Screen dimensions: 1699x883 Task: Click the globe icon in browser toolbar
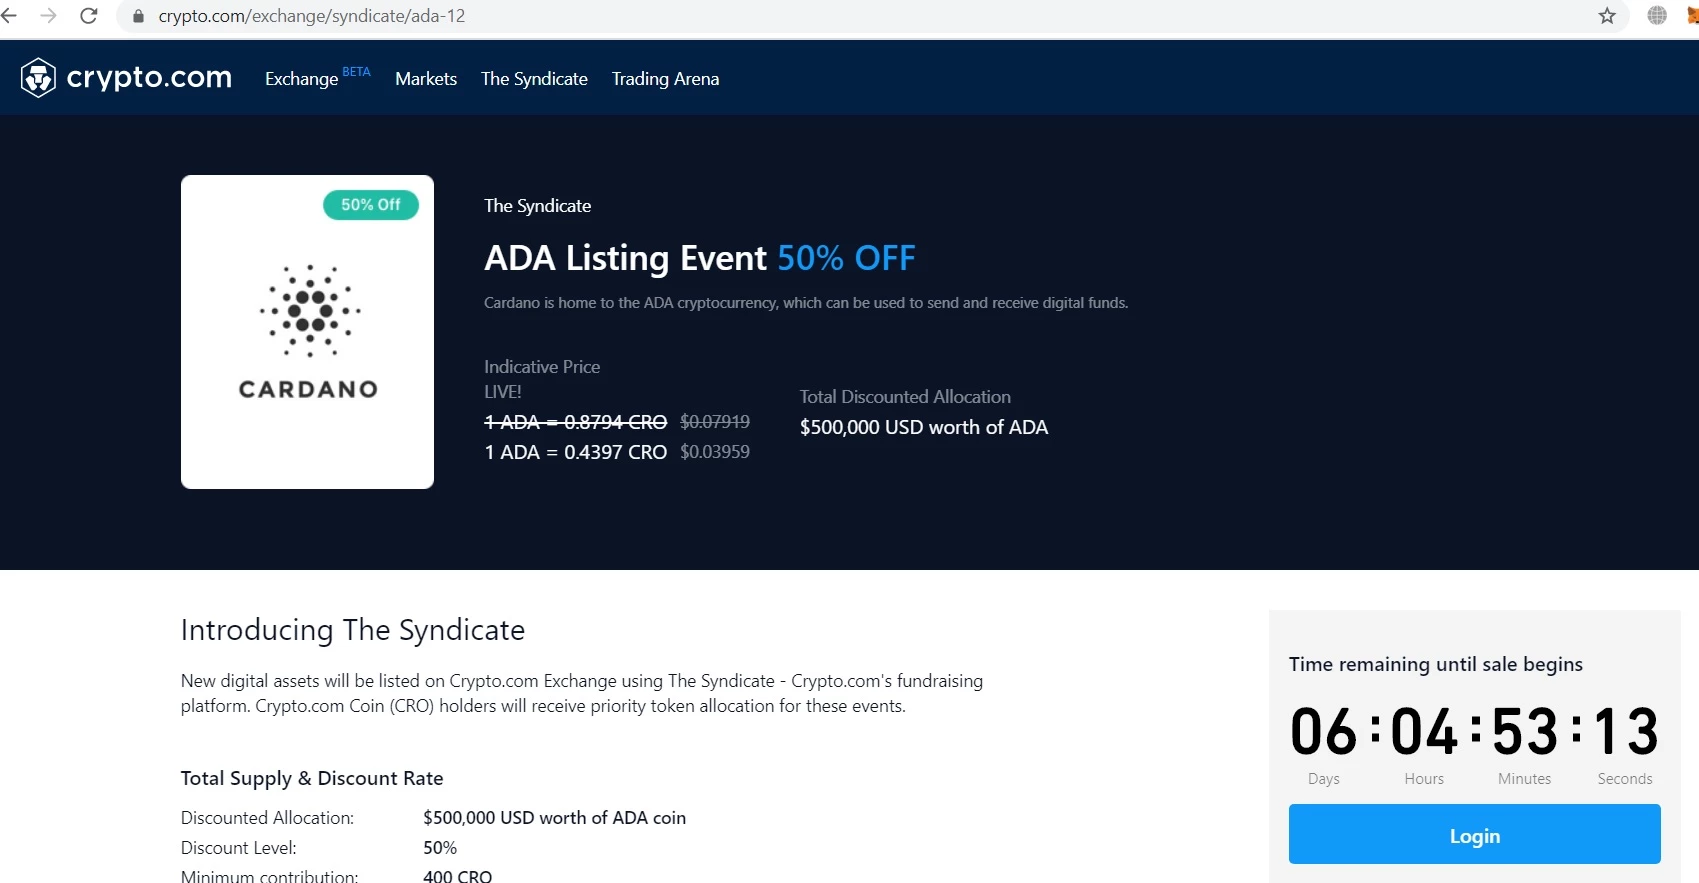(1657, 16)
